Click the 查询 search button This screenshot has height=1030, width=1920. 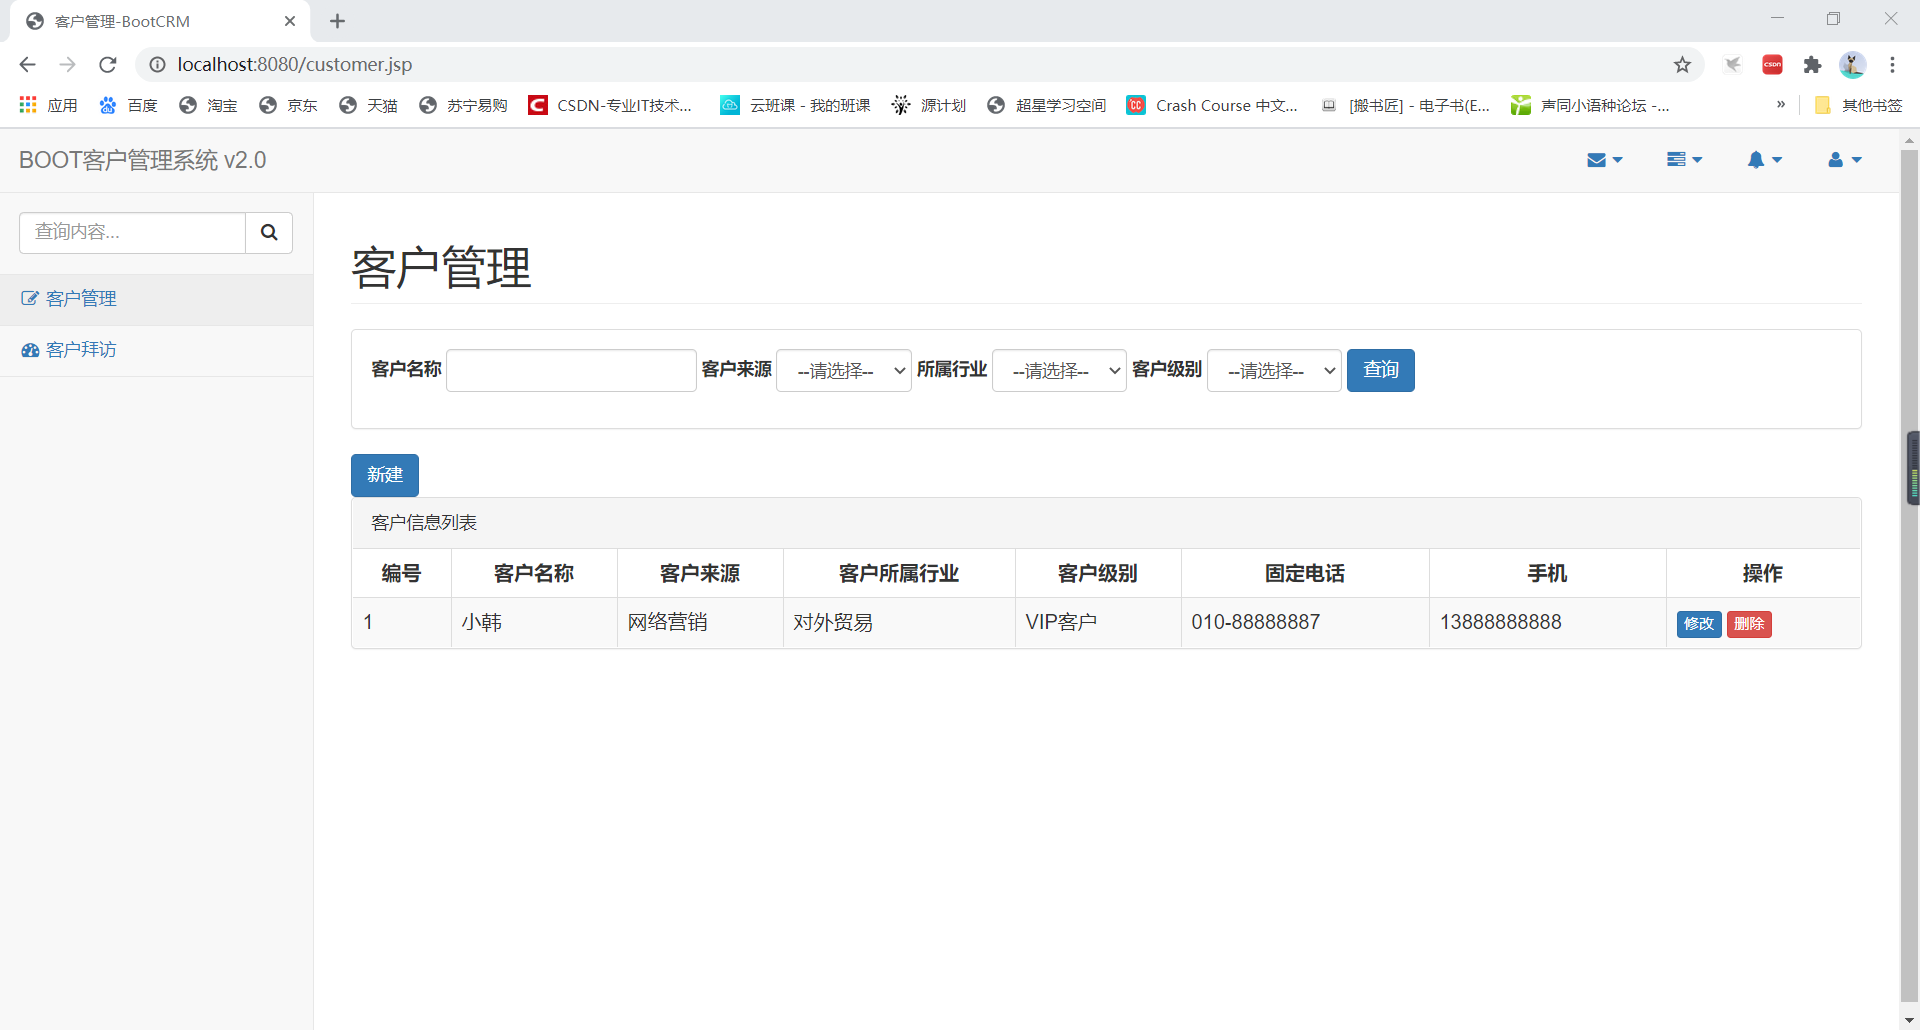[x=1380, y=370]
